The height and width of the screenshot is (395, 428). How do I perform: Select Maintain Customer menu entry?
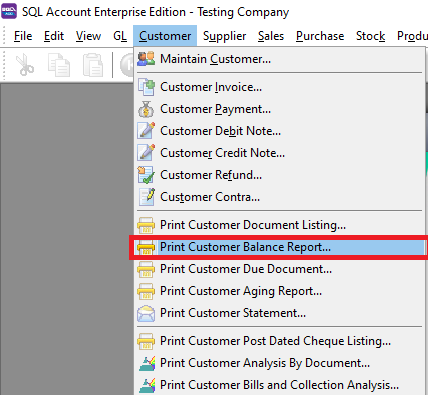coord(280,59)
